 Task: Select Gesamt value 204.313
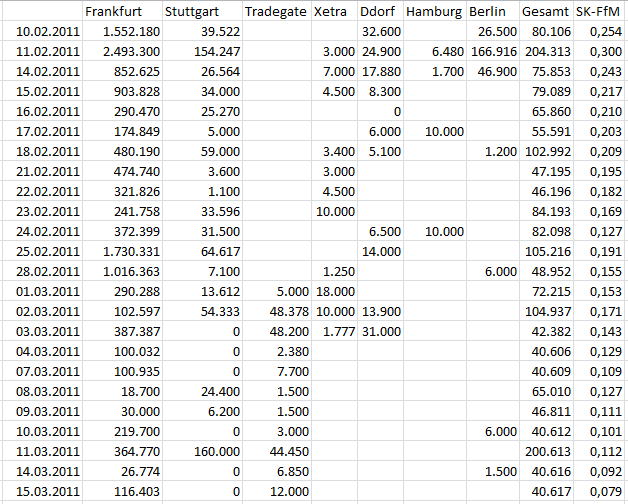pos(546,51)
